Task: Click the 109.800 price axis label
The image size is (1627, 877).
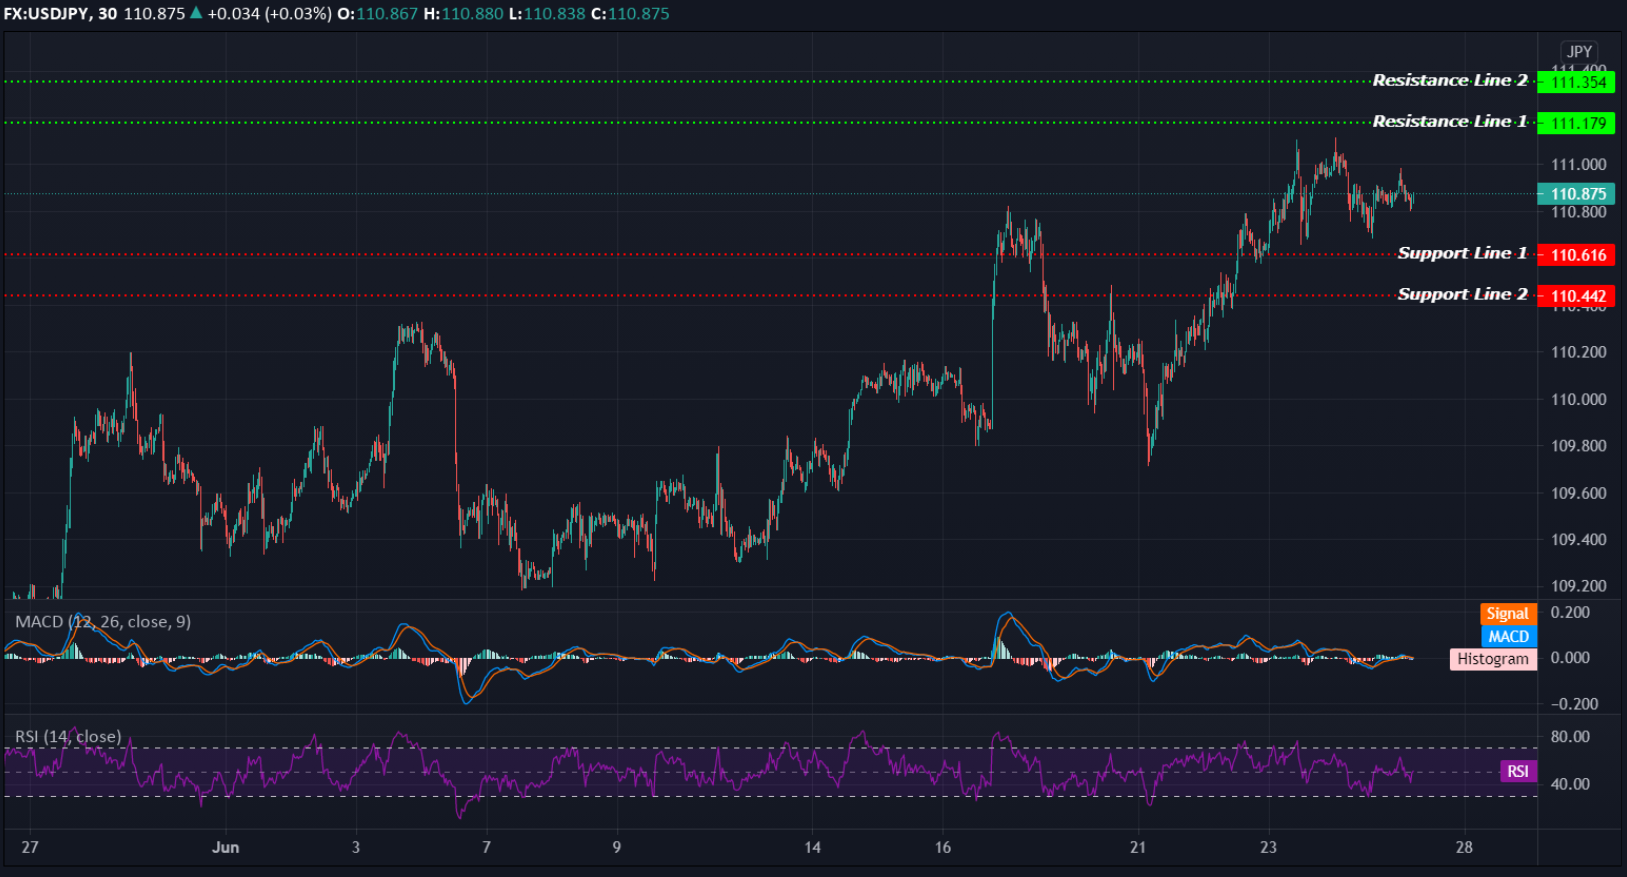Action: tap(1579, 446)
